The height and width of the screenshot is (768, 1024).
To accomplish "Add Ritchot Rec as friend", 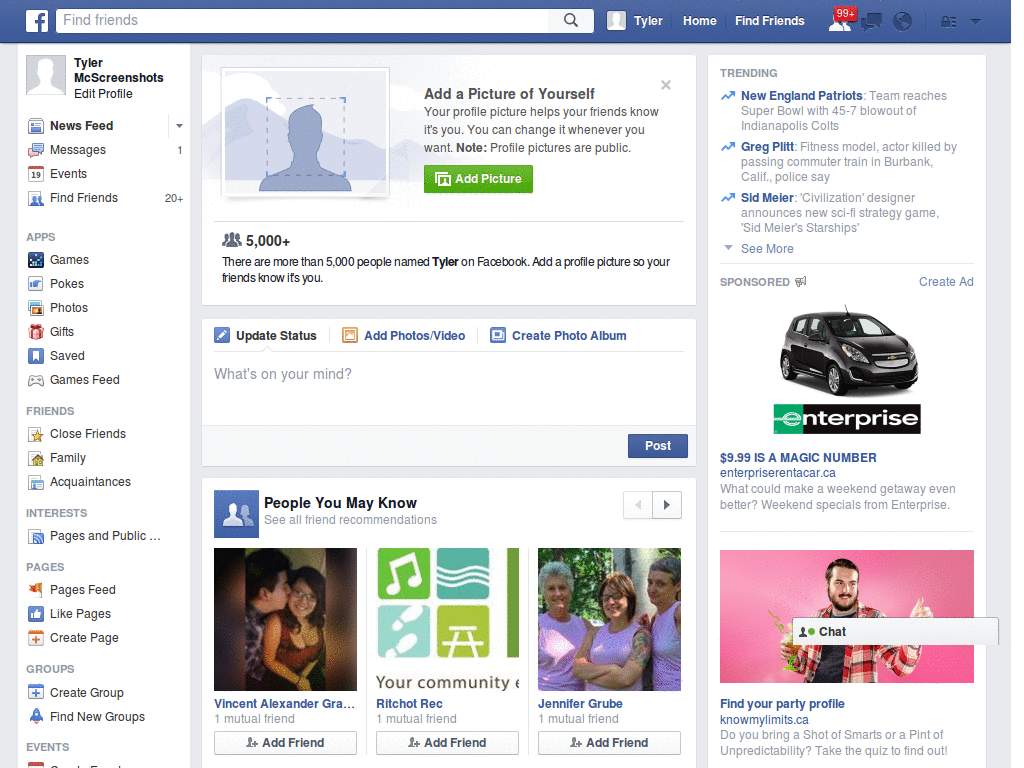I will (x=447, y=743).
